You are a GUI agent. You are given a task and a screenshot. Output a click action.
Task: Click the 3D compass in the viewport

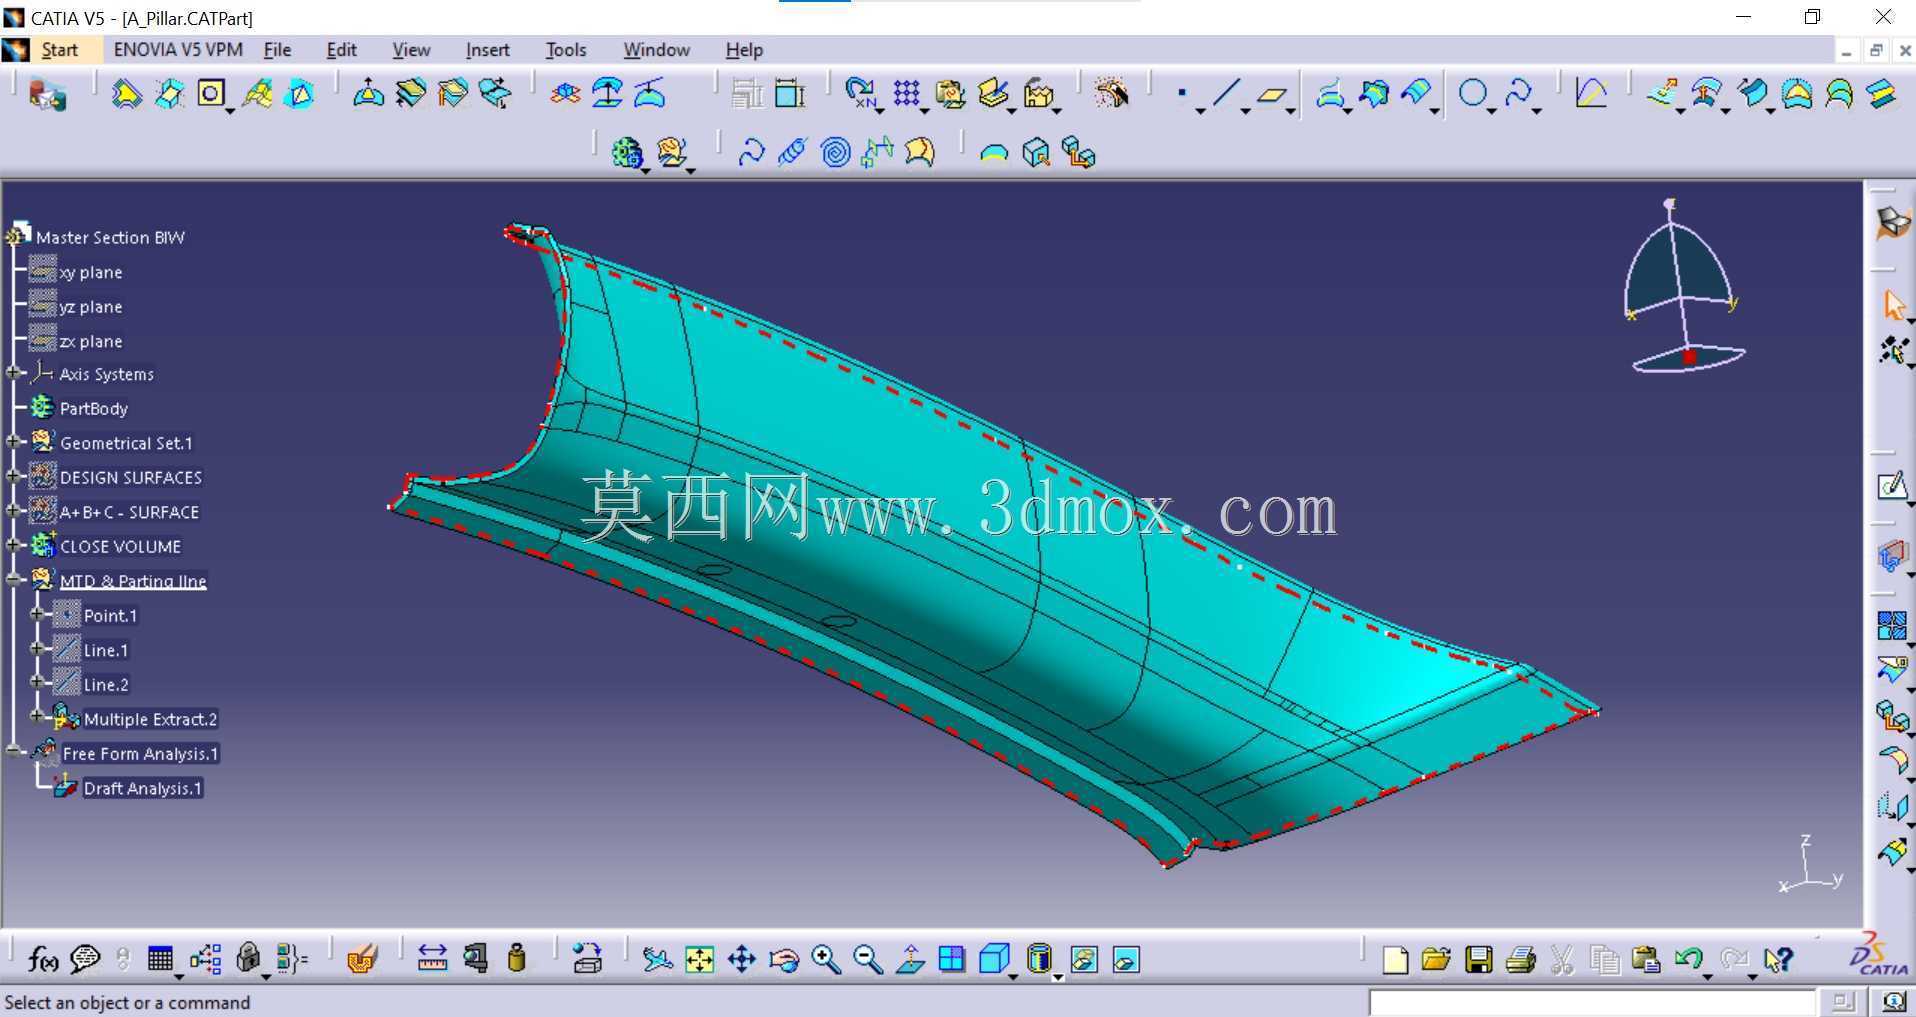point(1683,287)
